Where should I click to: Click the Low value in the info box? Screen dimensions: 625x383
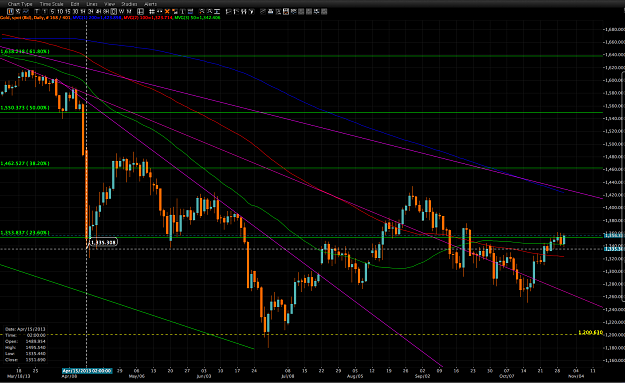click(x=35, y=353)
